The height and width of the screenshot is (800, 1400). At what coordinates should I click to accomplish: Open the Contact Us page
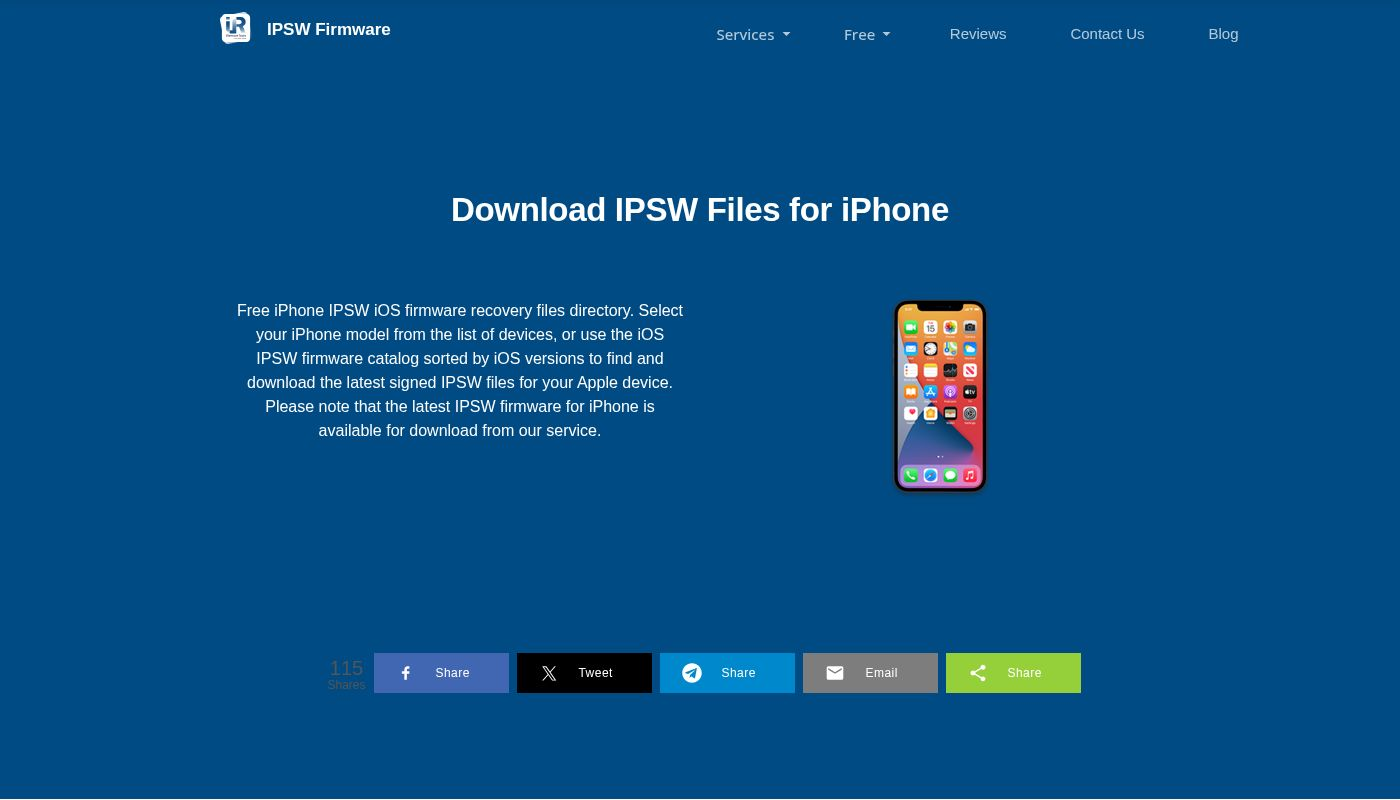coord(1106,34)
